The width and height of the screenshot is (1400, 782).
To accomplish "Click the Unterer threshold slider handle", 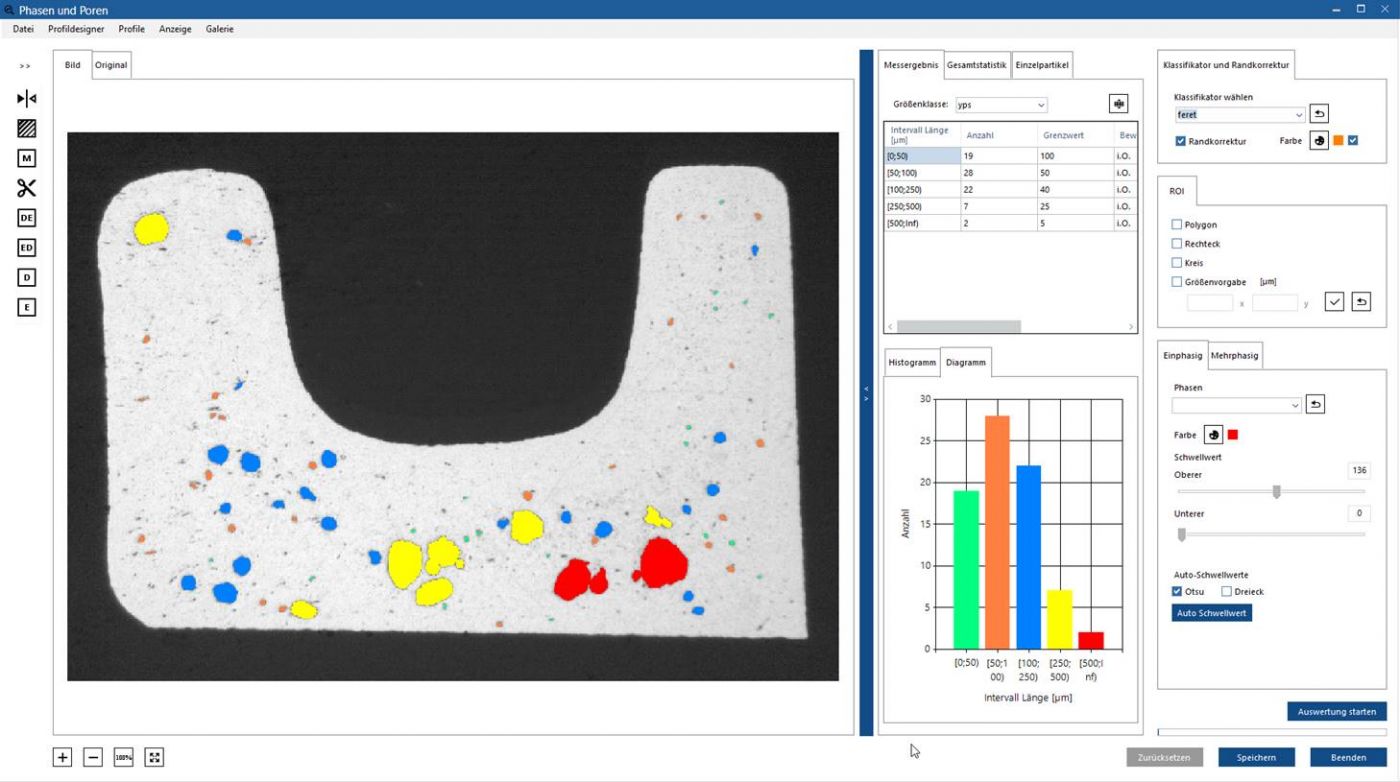I will (x=1181, y=534).
